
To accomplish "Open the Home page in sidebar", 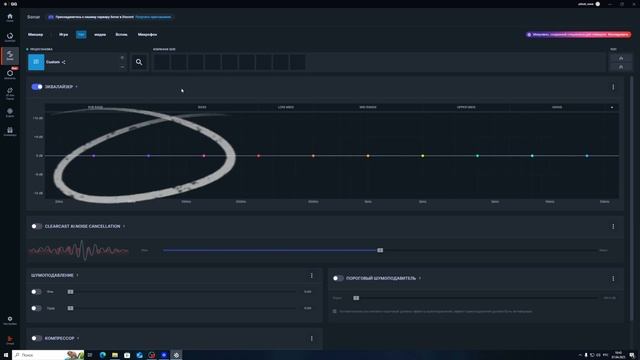I will 10,18.
